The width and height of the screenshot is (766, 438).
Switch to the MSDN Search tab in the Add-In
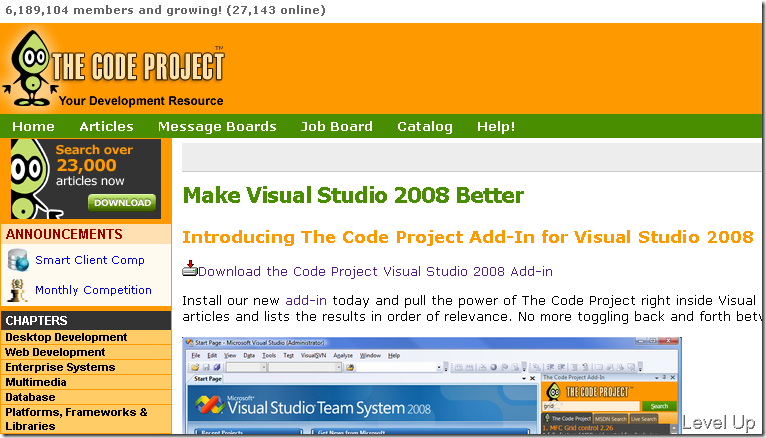tap(610, 419)
